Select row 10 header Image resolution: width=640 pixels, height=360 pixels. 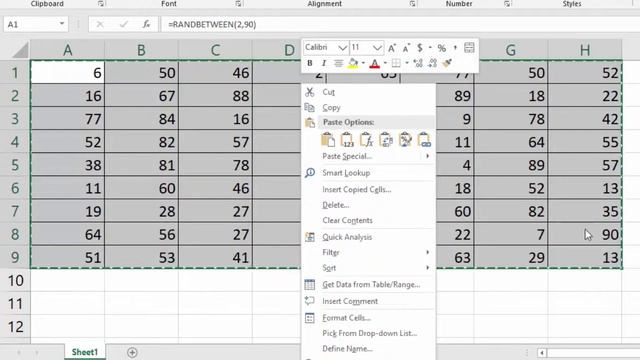15,281
